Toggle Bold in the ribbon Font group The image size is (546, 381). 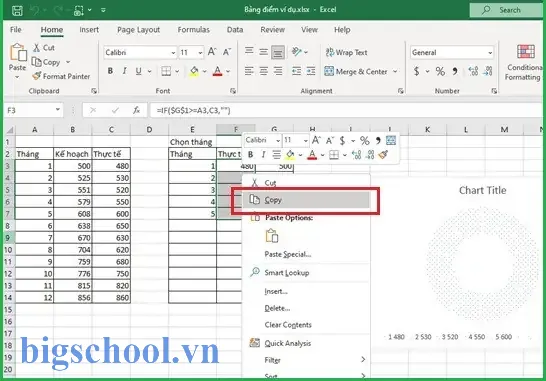pos(110,71)
